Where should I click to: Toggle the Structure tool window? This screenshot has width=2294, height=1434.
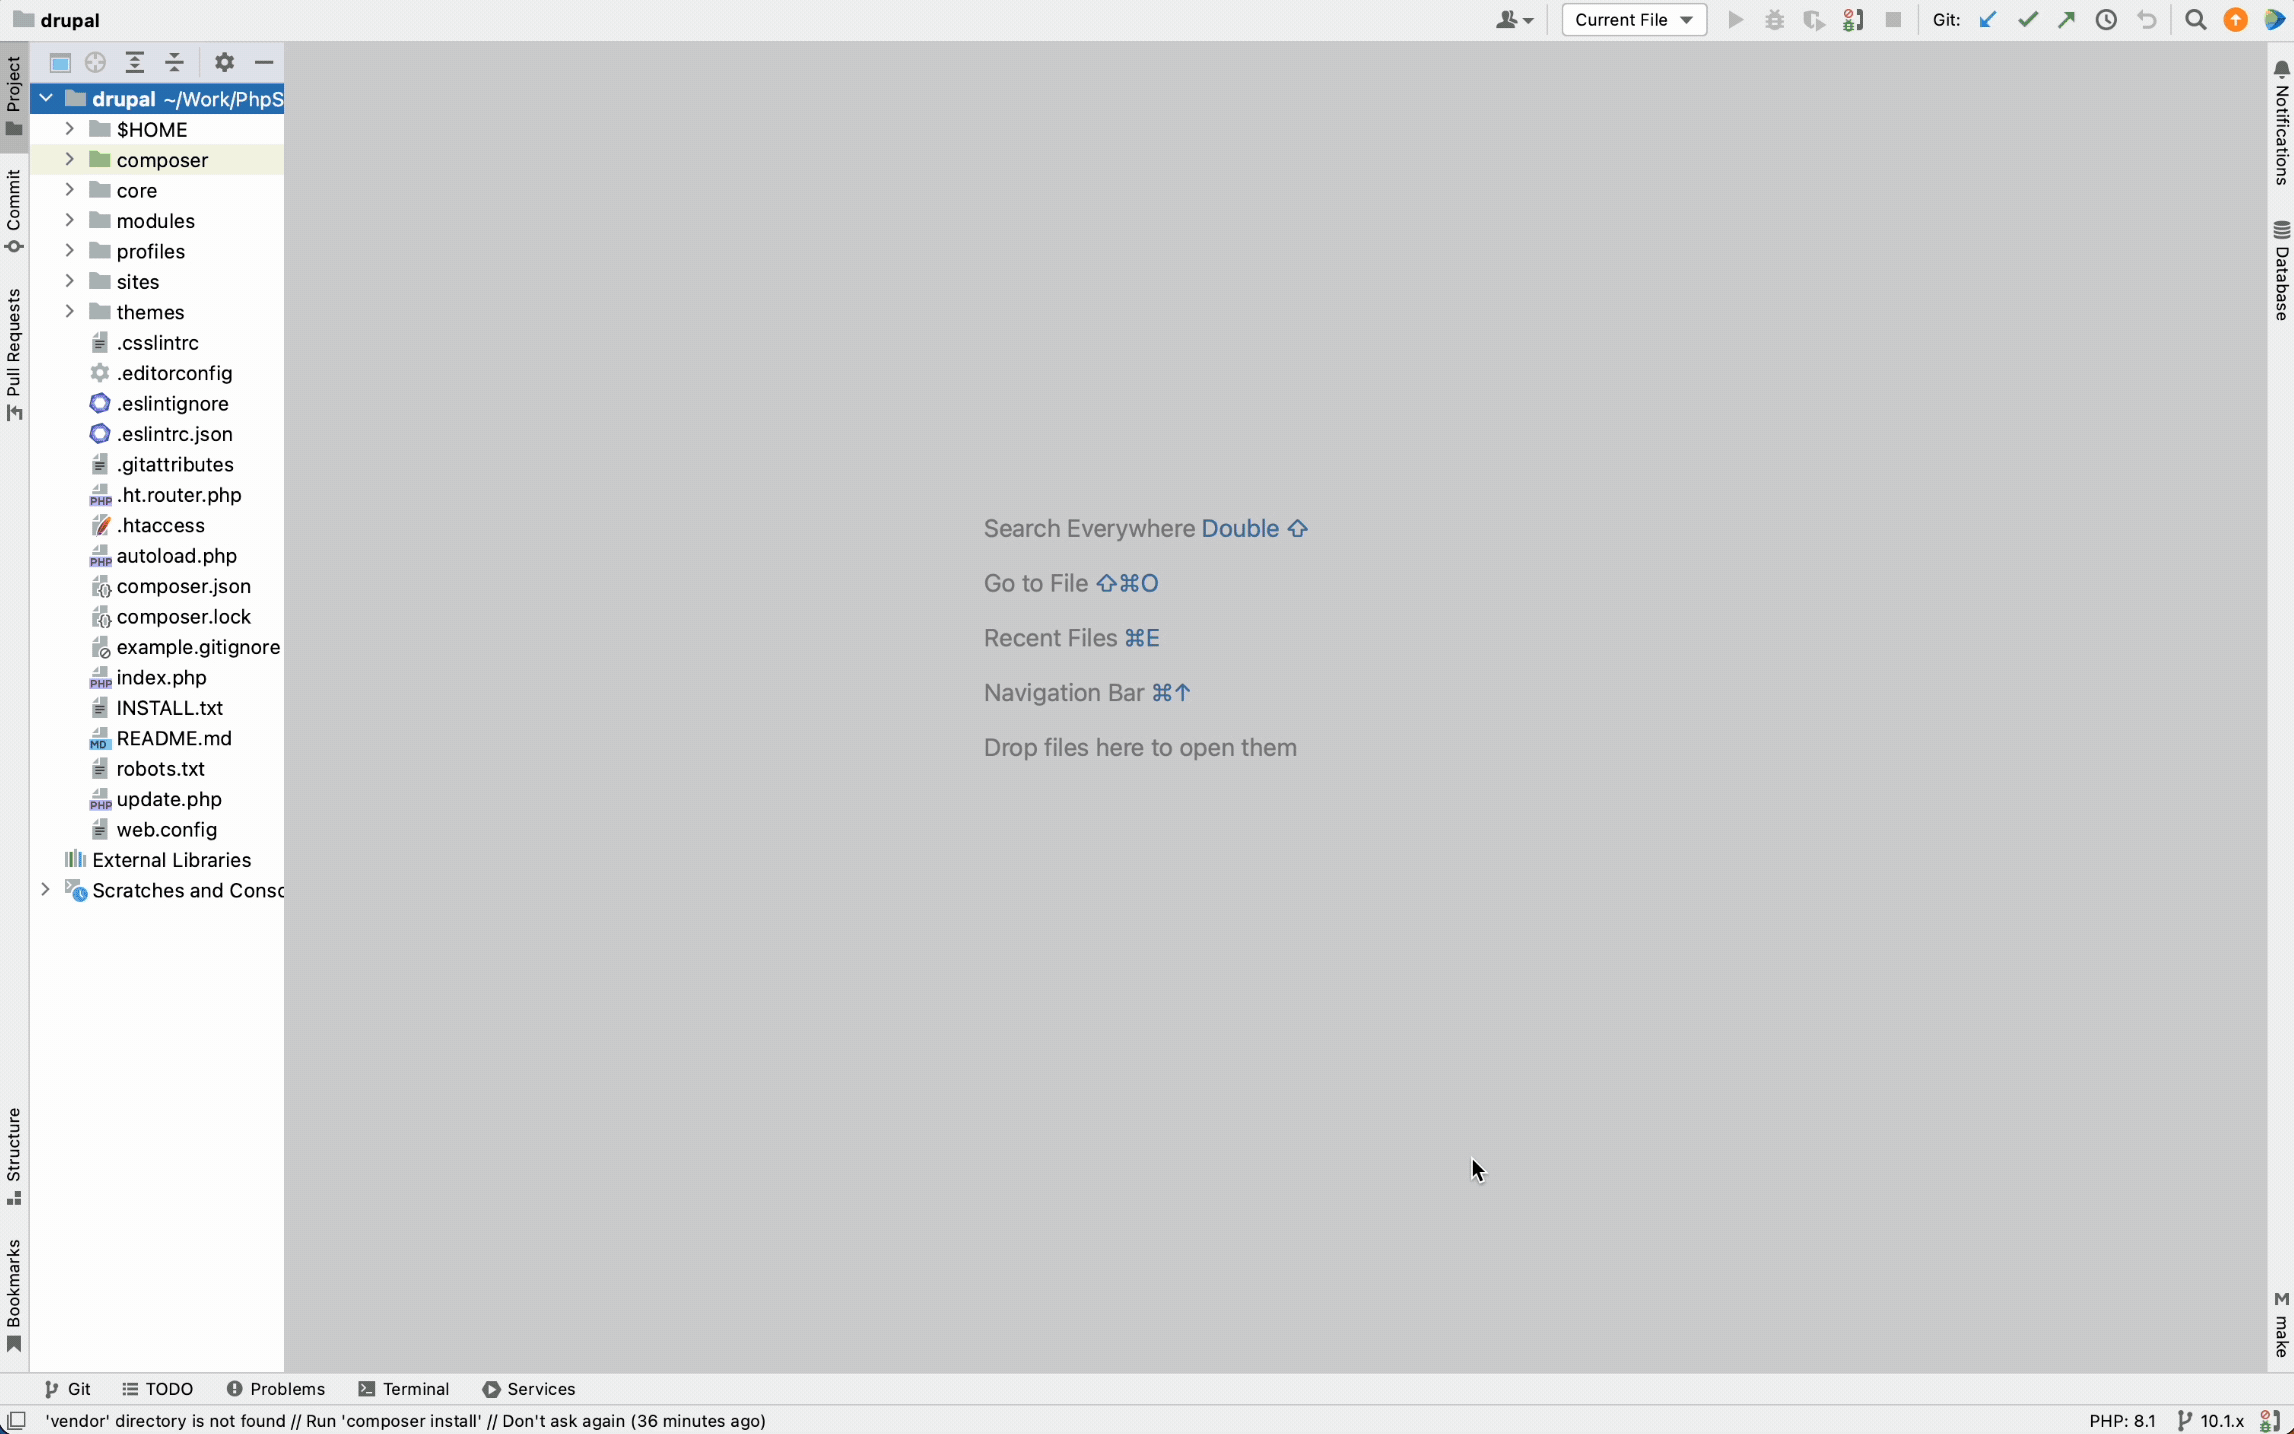coord(14,1155)
